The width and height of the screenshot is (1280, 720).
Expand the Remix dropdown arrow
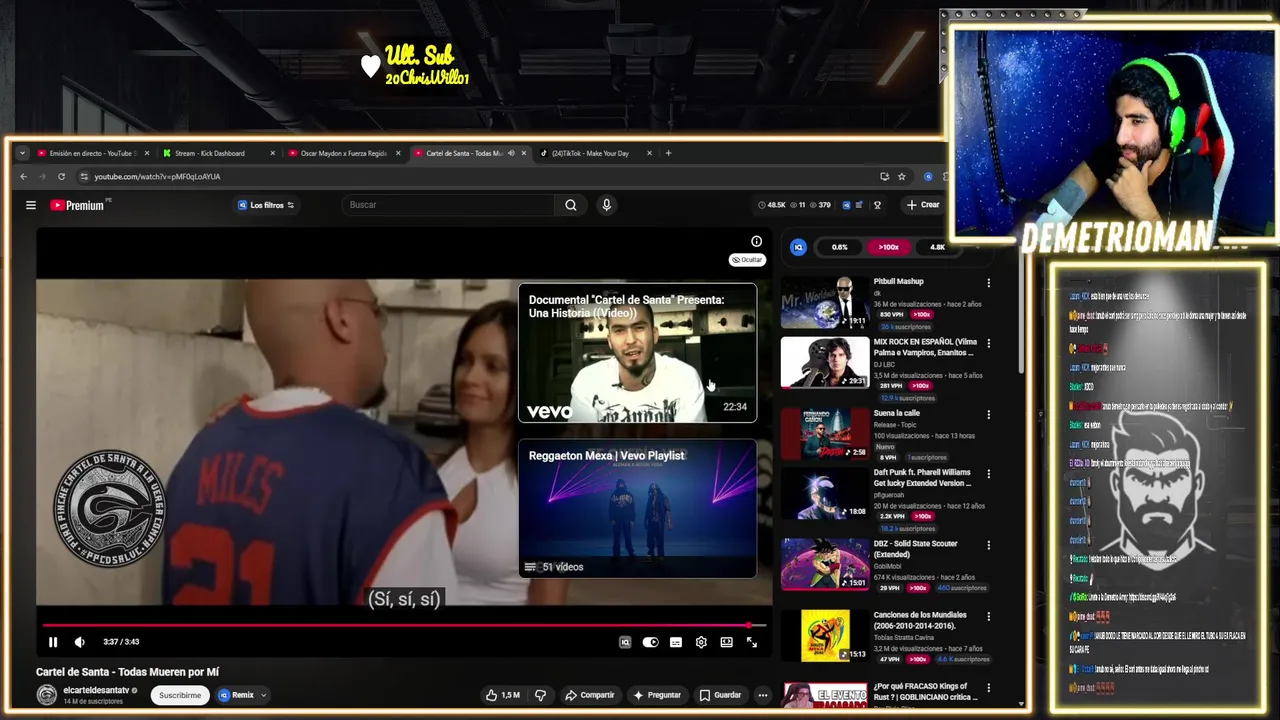(x=263, y=695)
